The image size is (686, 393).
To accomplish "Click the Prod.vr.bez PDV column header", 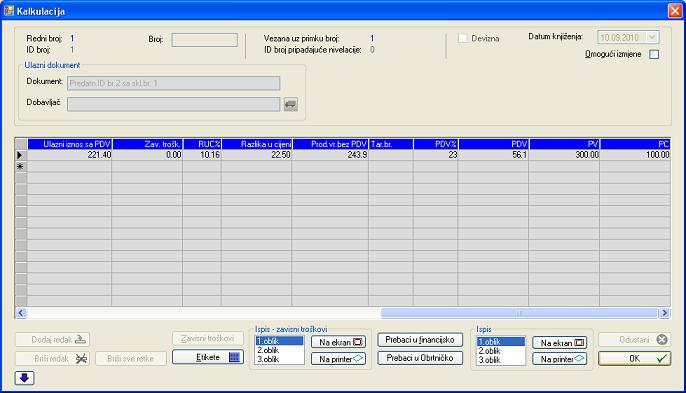I will click(x=330, y=144).
